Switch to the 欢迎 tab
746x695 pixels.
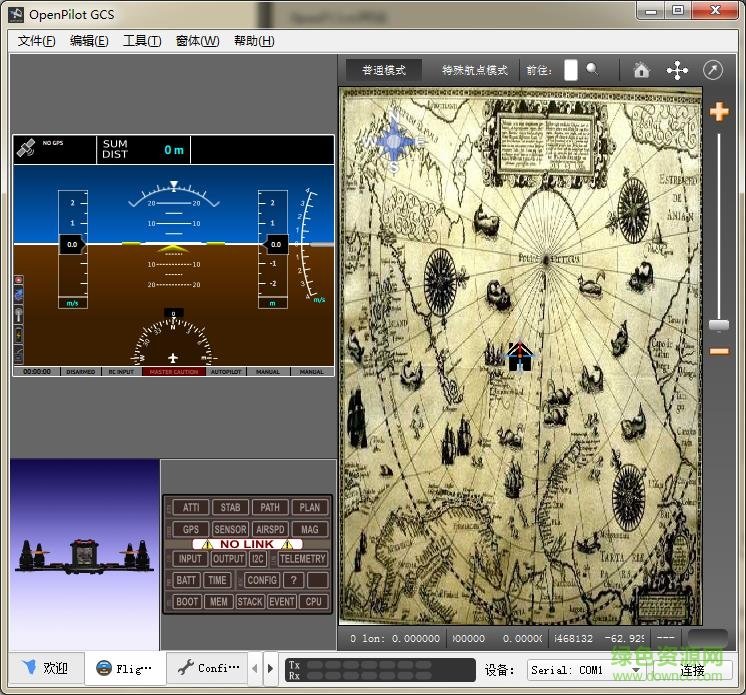point(46,668)
